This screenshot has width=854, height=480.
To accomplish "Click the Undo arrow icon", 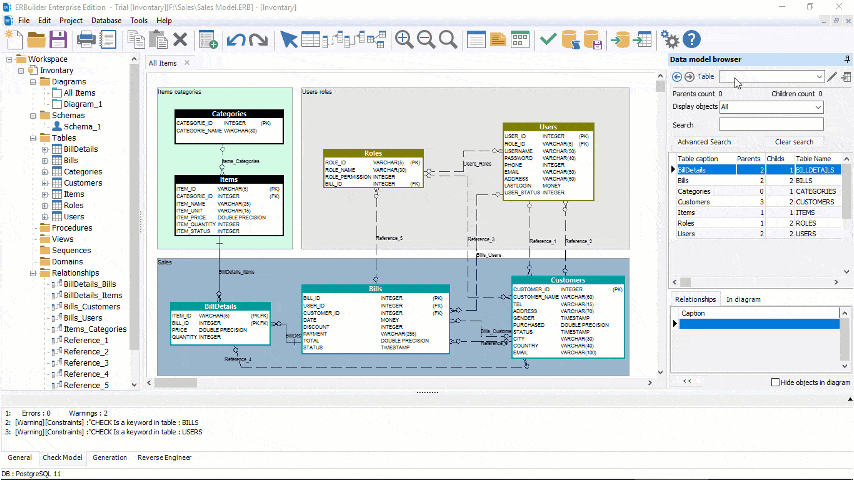I will point(236,39).
